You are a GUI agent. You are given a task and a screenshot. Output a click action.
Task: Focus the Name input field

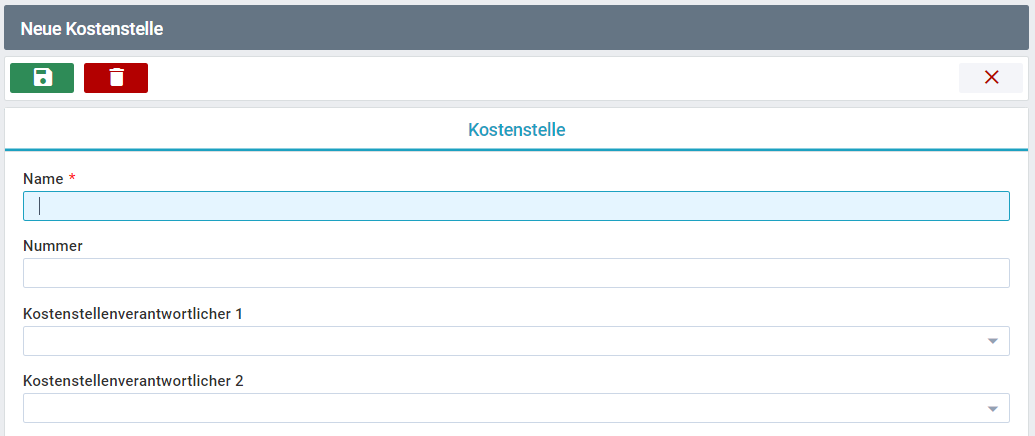click(516, 206)
